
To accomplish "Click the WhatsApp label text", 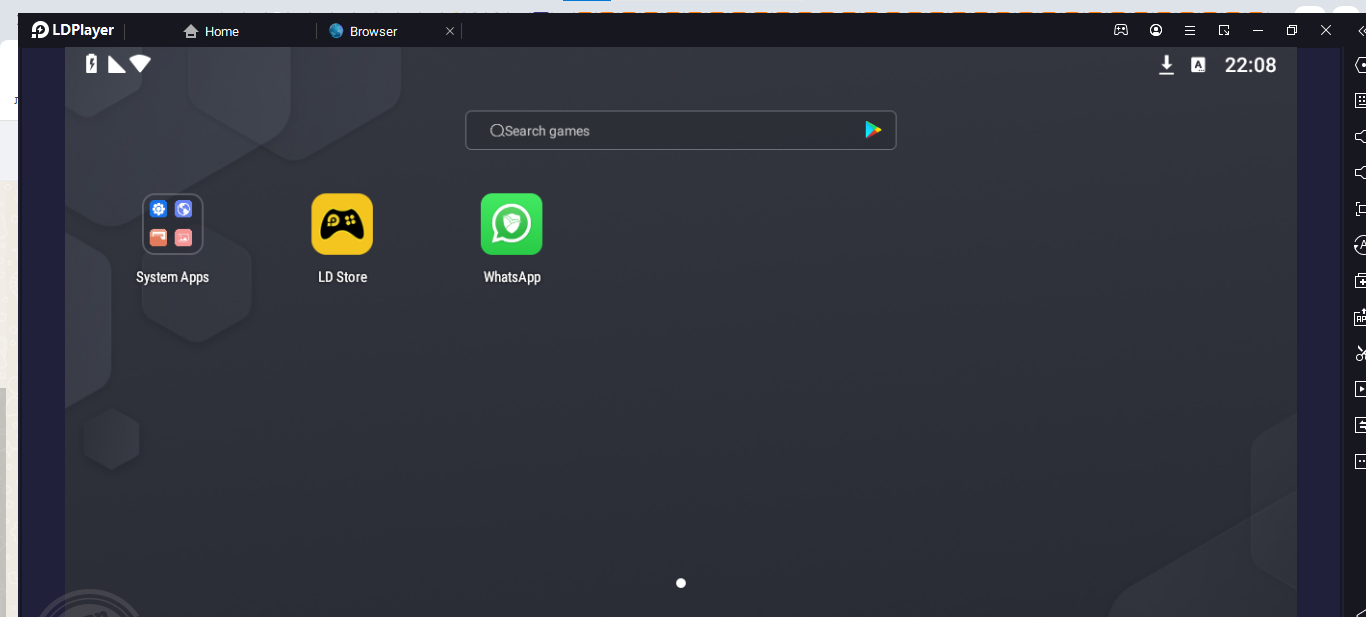I will tap(512, 277).
